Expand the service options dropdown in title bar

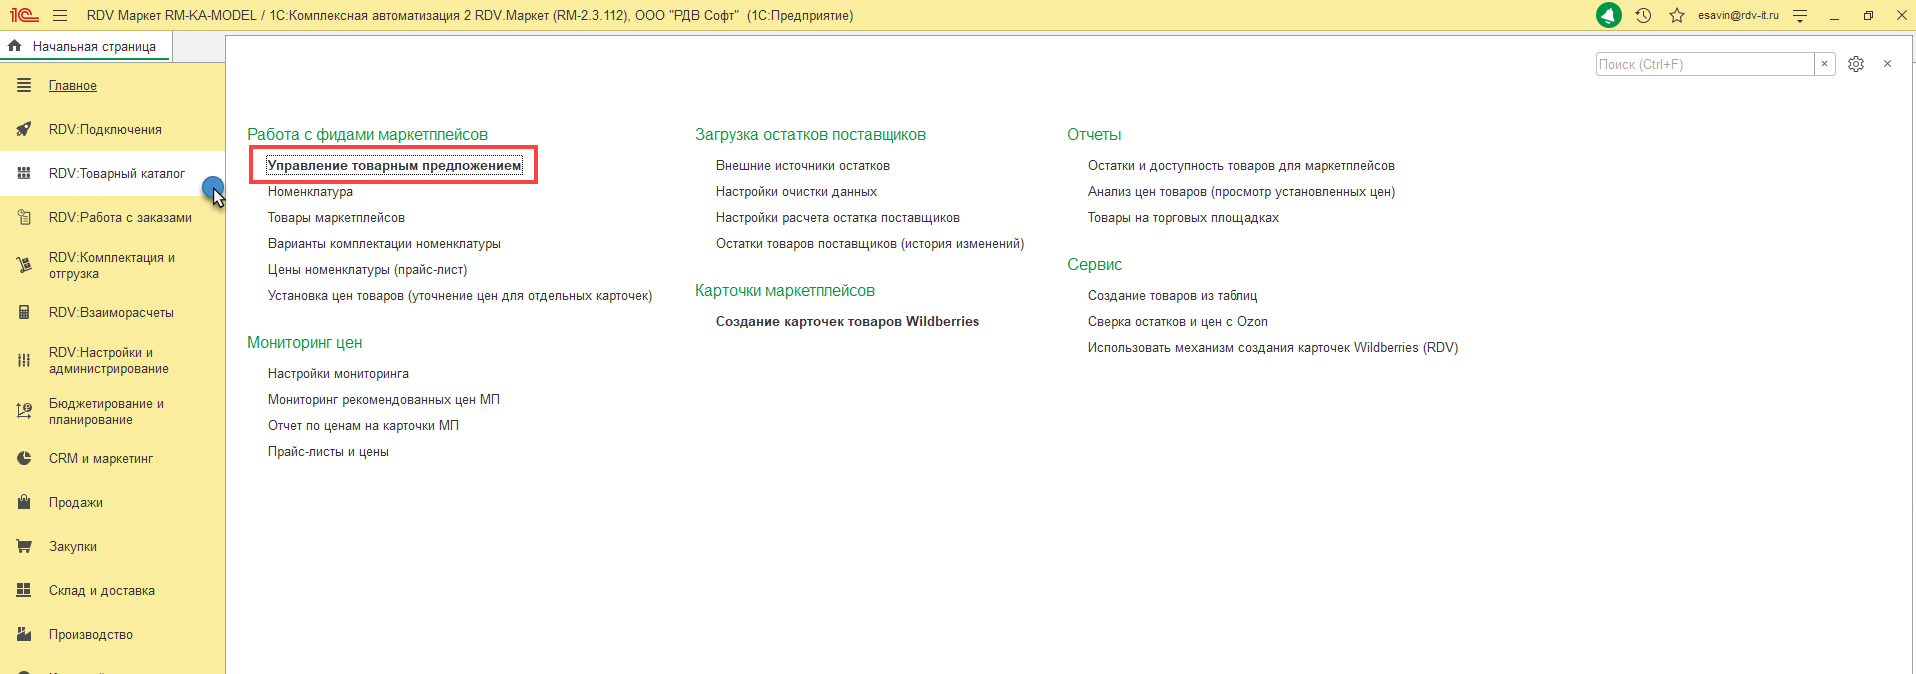1800,16
